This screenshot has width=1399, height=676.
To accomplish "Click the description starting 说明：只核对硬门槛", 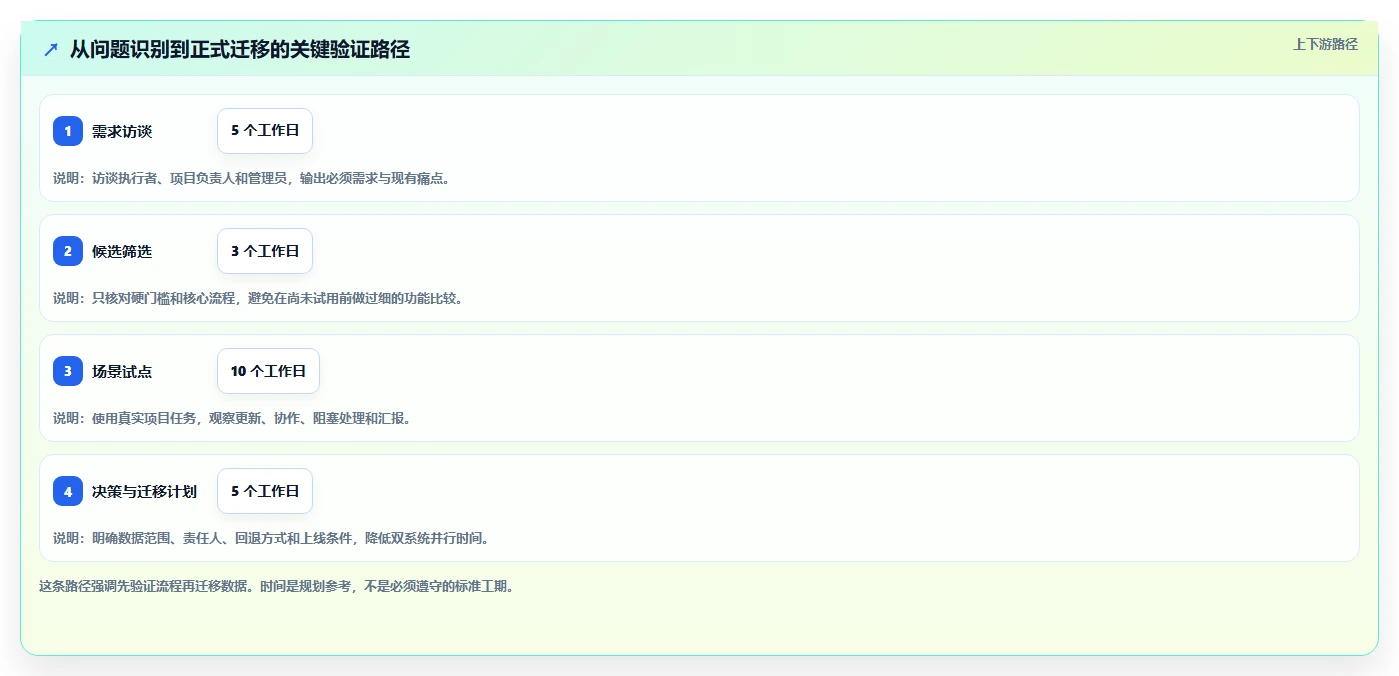I will pos(258,298).
